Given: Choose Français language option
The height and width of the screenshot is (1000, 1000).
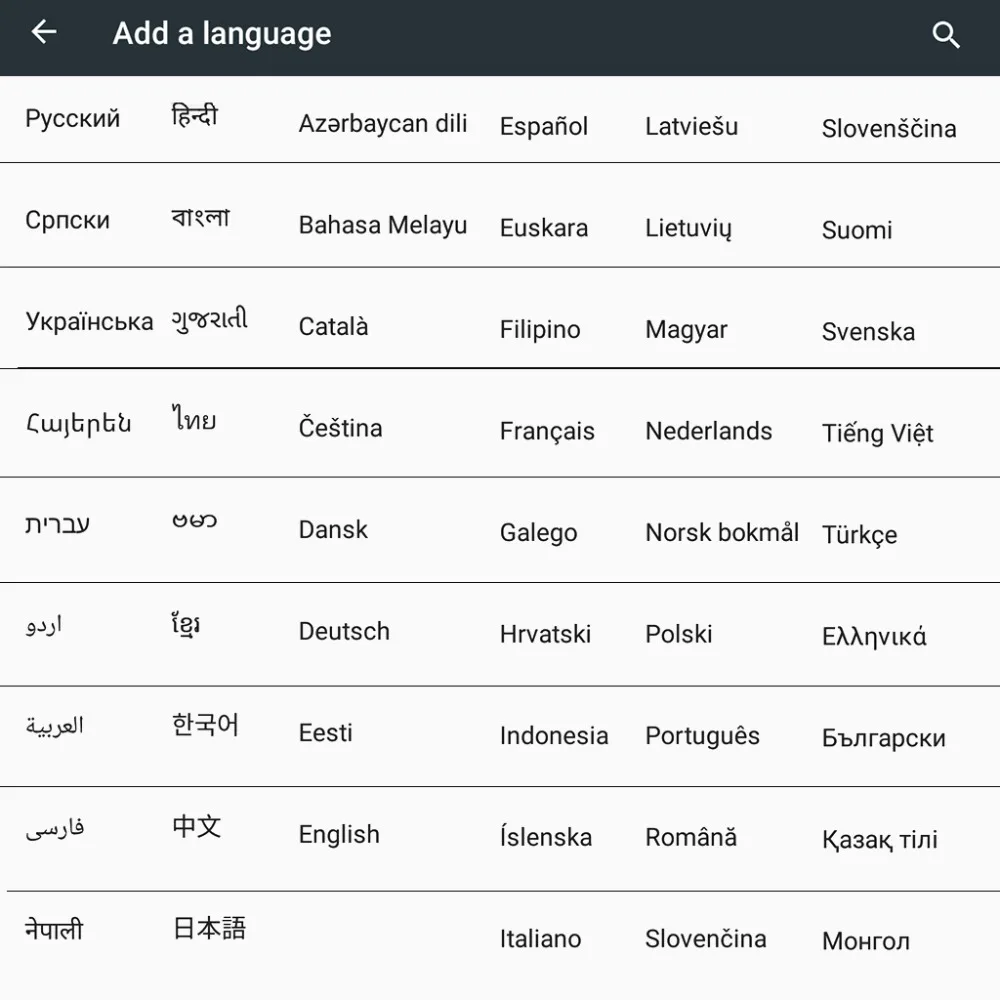Looking at the screenshot, I should point(547,431).
